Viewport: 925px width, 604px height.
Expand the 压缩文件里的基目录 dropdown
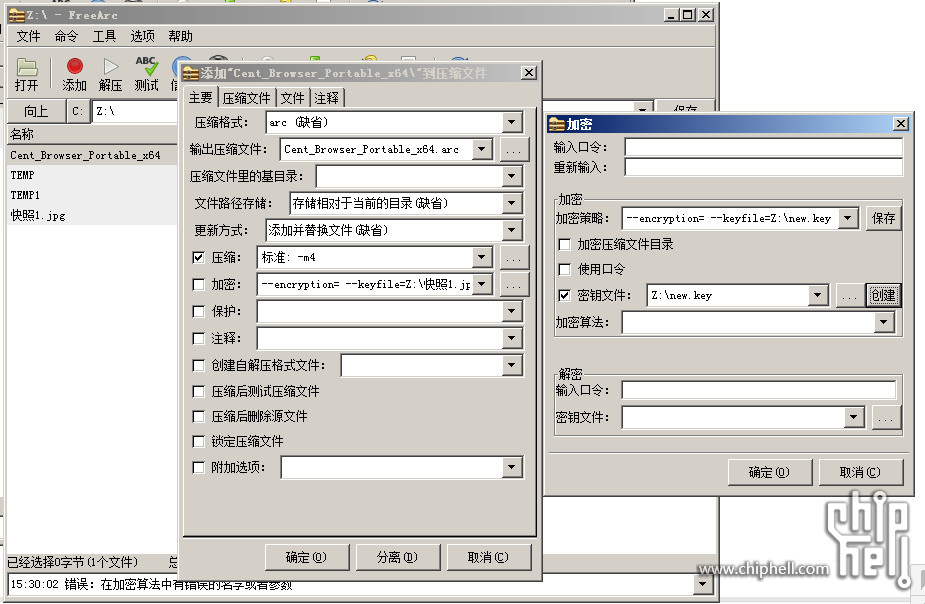[x=511, y=176]
